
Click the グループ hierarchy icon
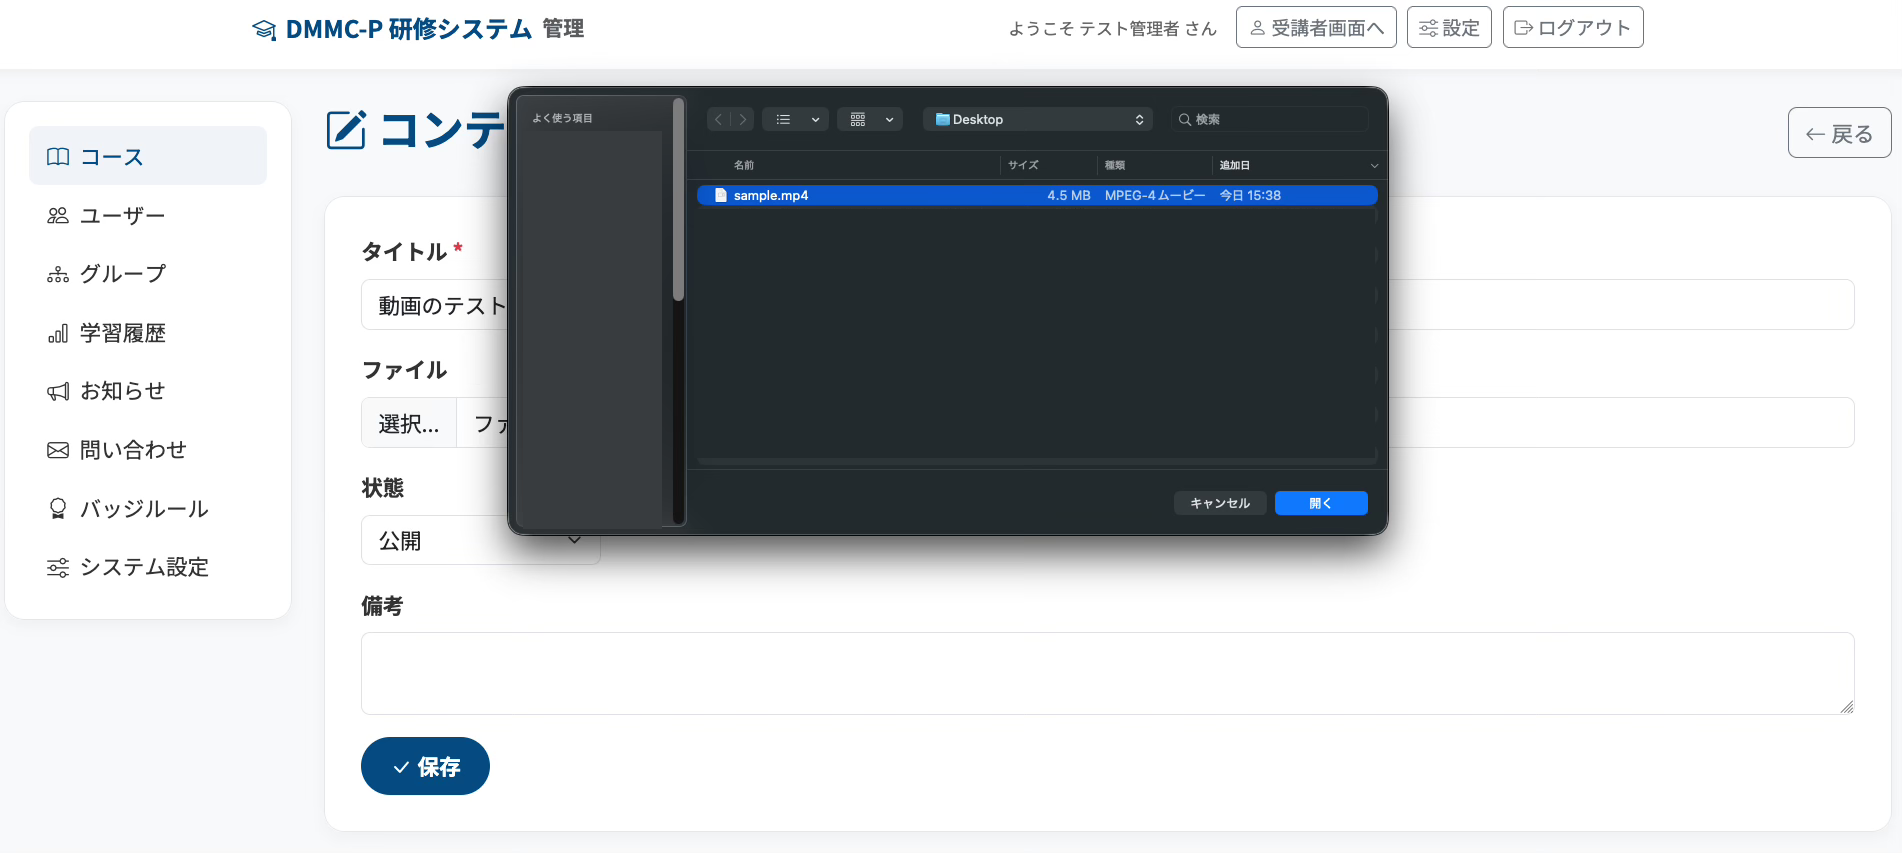(x=58, y=274)
